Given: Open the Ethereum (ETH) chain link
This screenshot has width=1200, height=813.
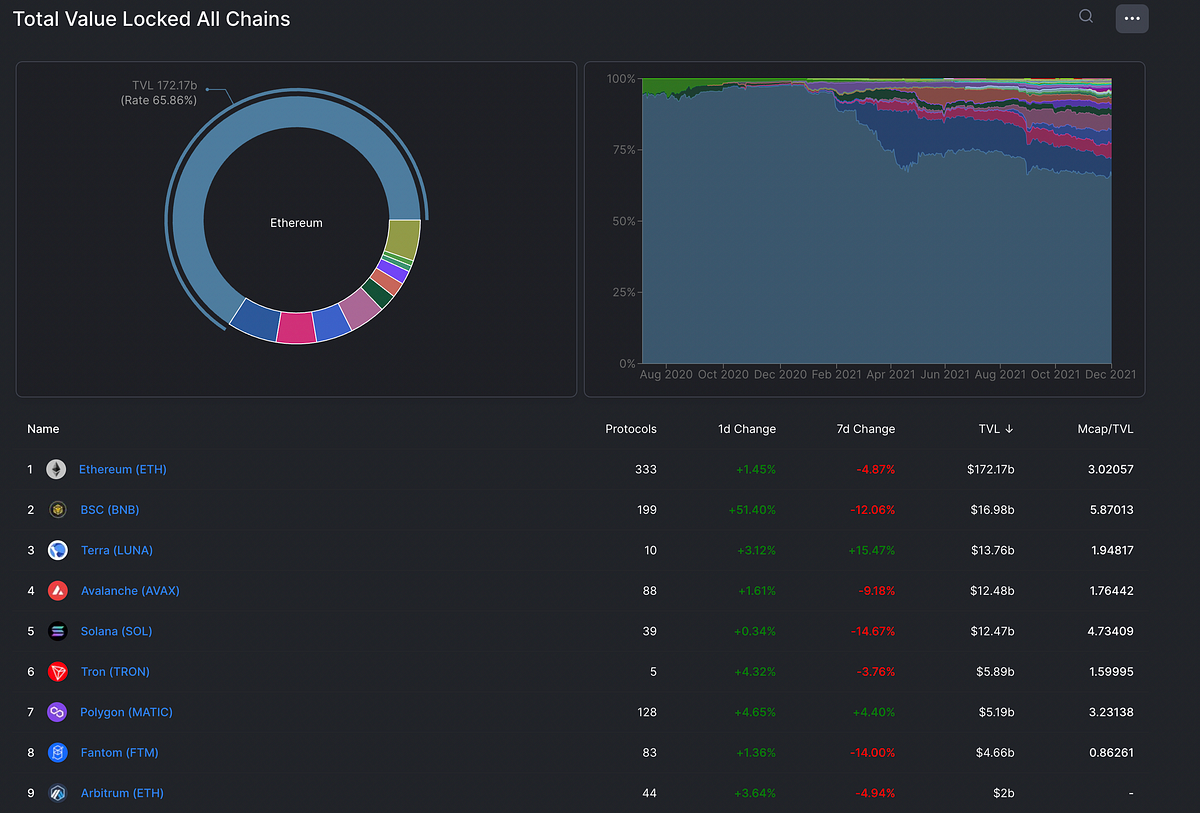Looking at the screenshot, I should tap(123, 469).
